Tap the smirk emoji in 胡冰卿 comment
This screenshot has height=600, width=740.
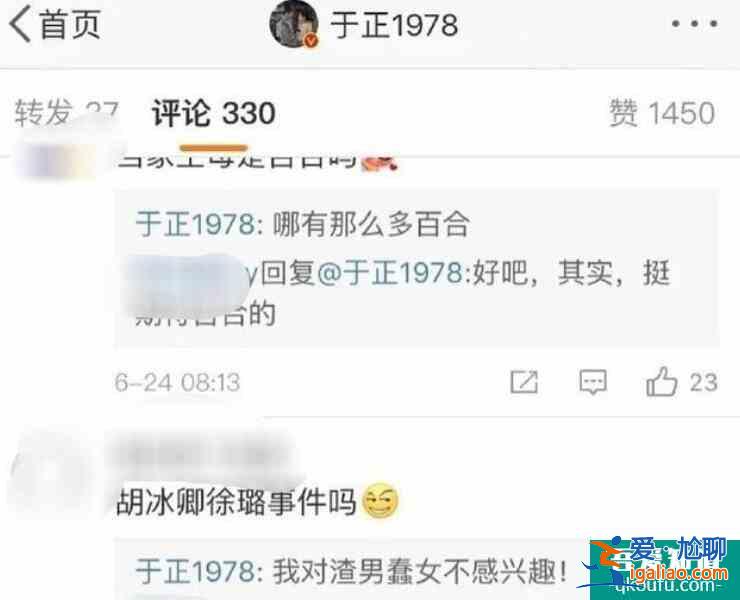coord(380,501)
